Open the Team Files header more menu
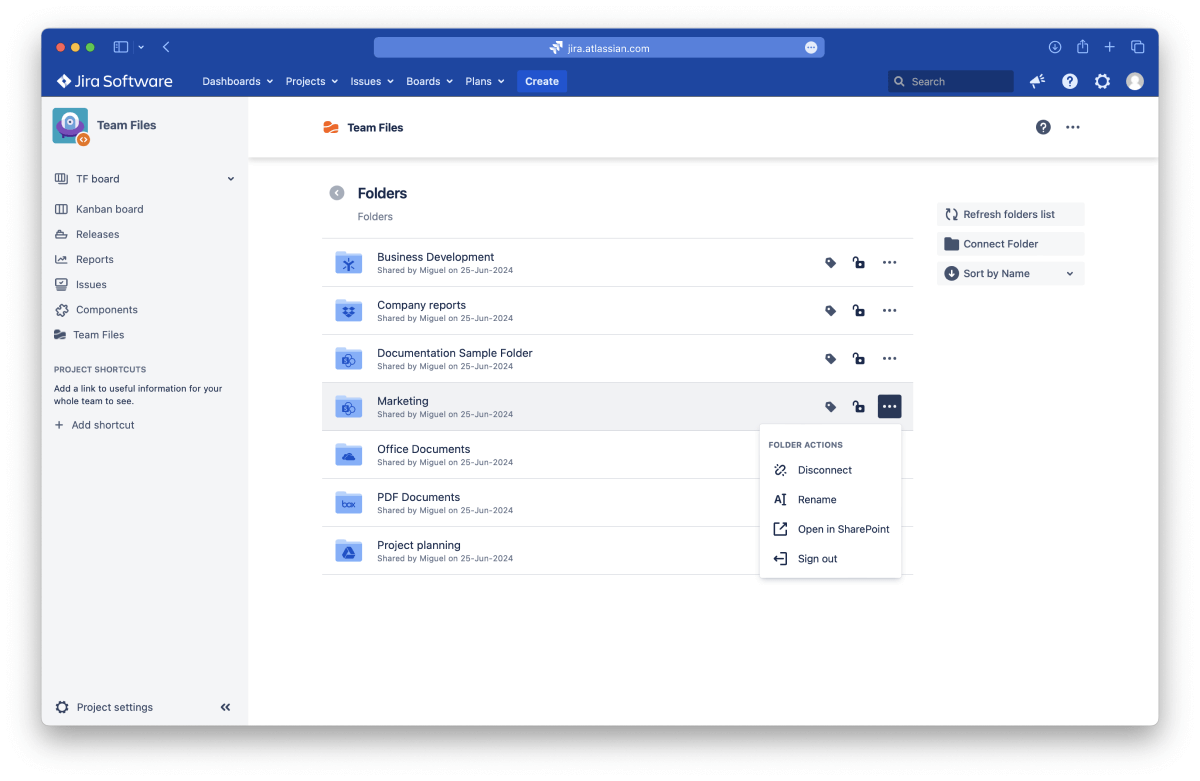Viewport: 1200px width, 781px height. [1073, 127]
